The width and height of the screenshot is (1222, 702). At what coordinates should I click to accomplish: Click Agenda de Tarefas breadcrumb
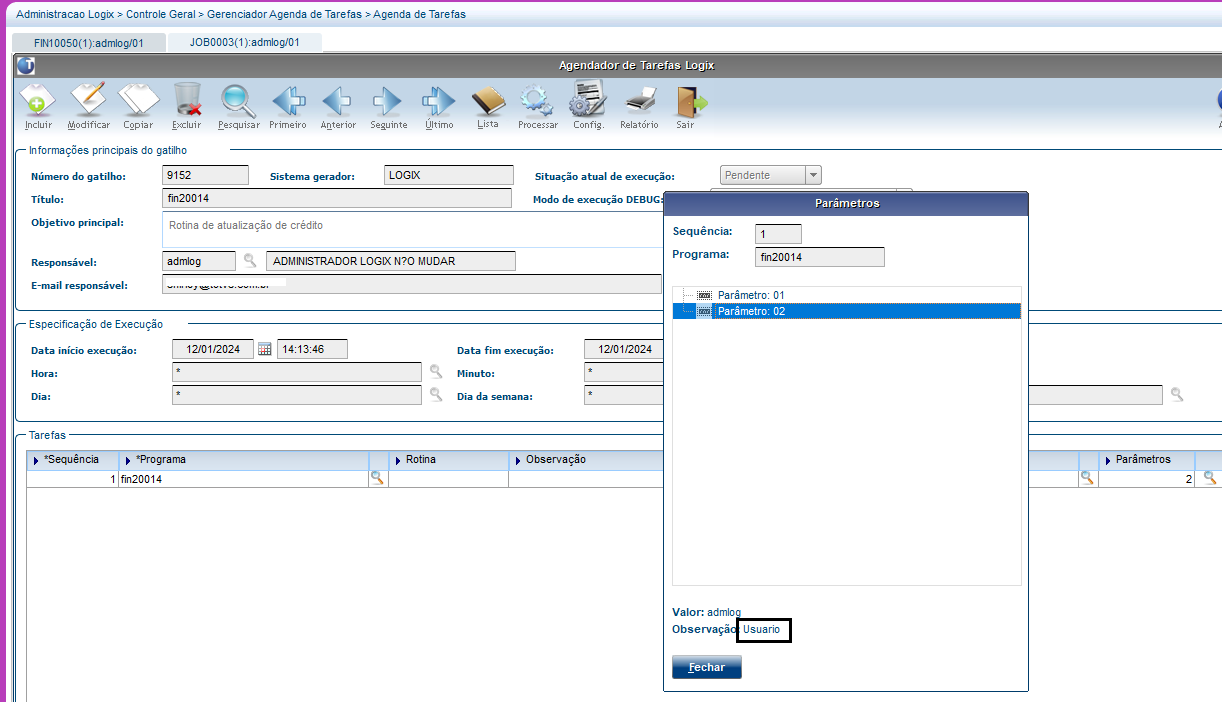419,15
